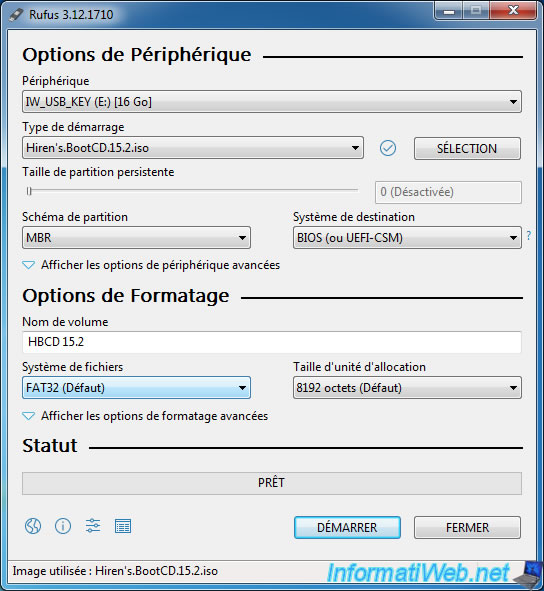Open the Périphérique device dropdown

tap(272, 102)
